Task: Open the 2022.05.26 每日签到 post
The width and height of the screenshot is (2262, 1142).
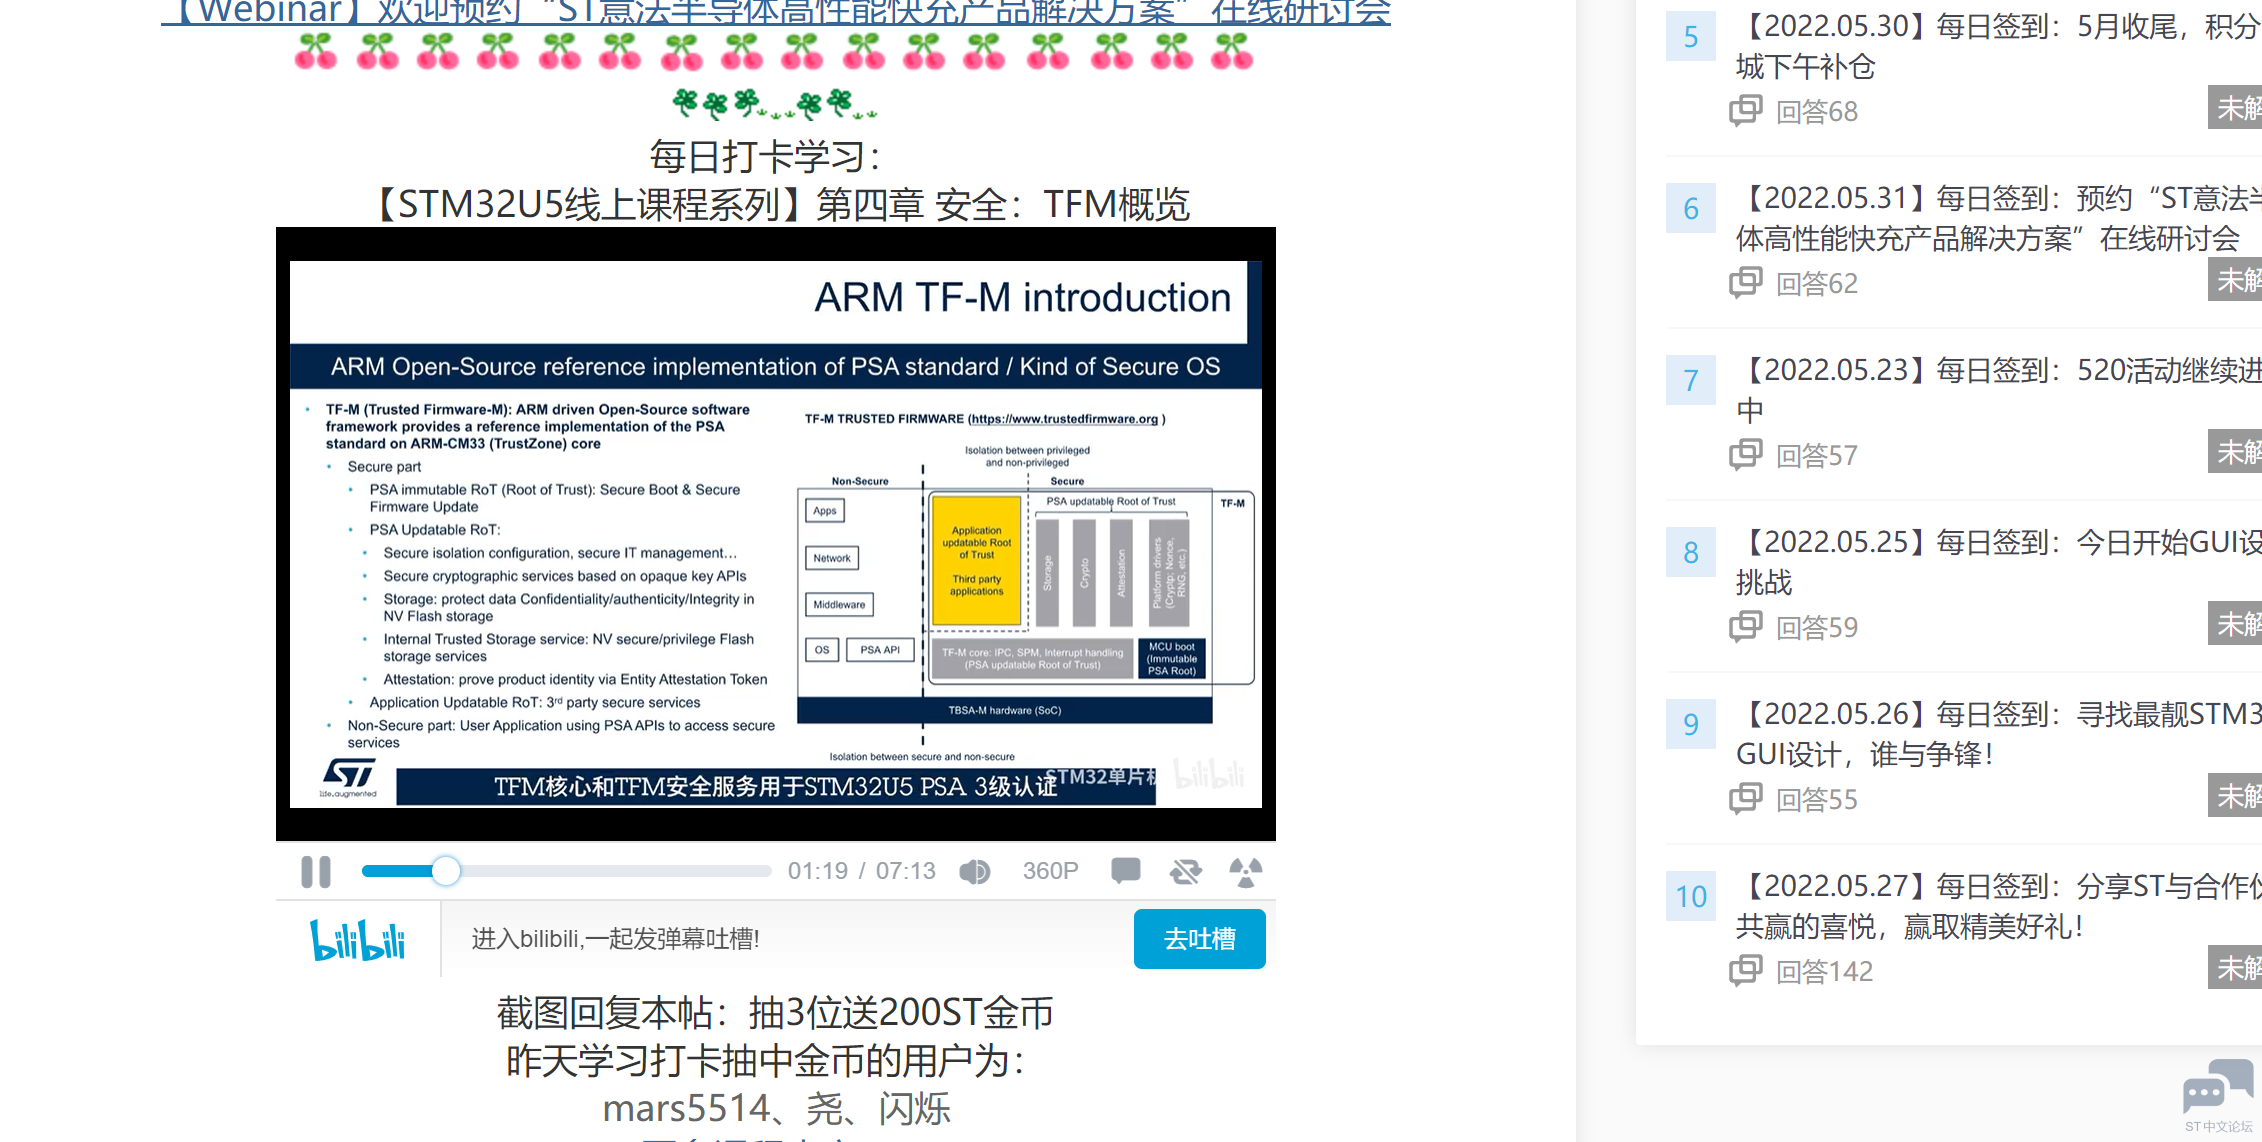Action: click(x=1998, y=734)
